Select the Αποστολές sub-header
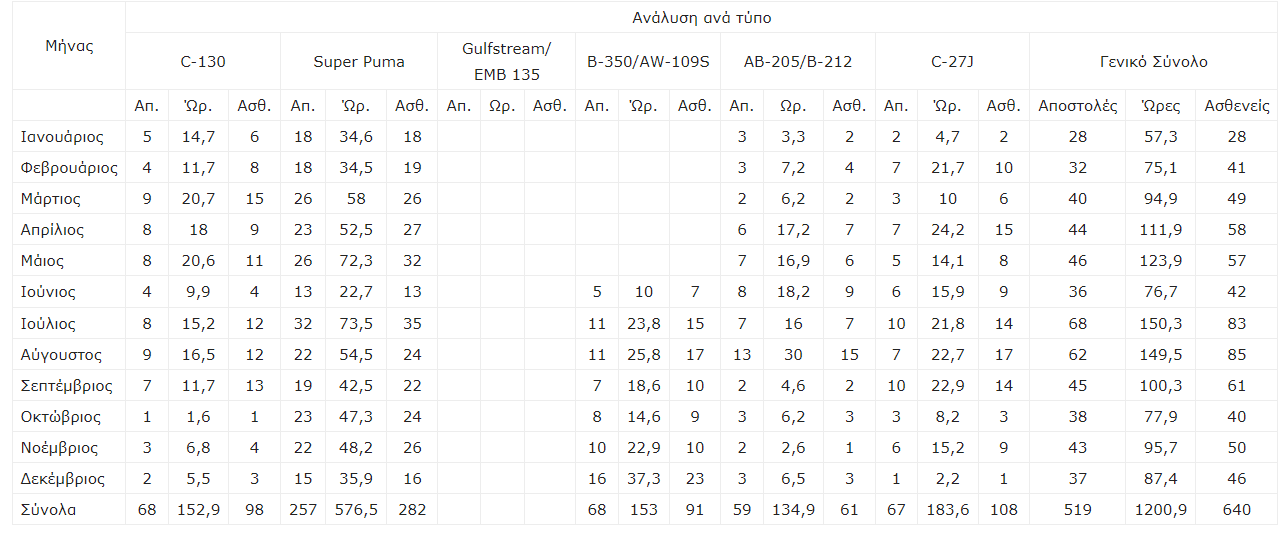The height and width of the screenshot is (547, 1284). click(1078, 105)
